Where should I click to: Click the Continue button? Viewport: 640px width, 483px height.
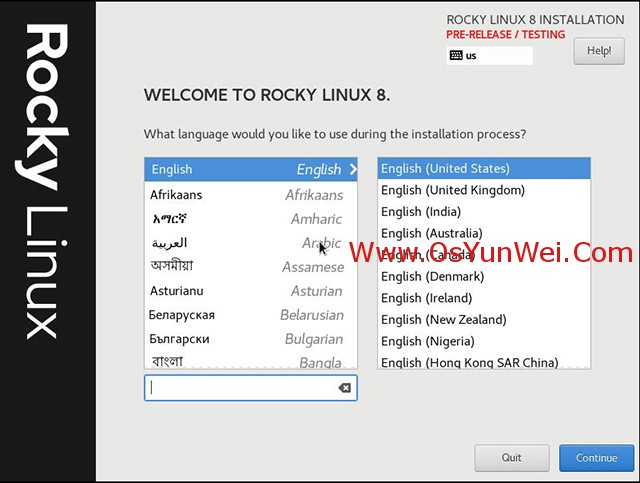coord(596,458)
